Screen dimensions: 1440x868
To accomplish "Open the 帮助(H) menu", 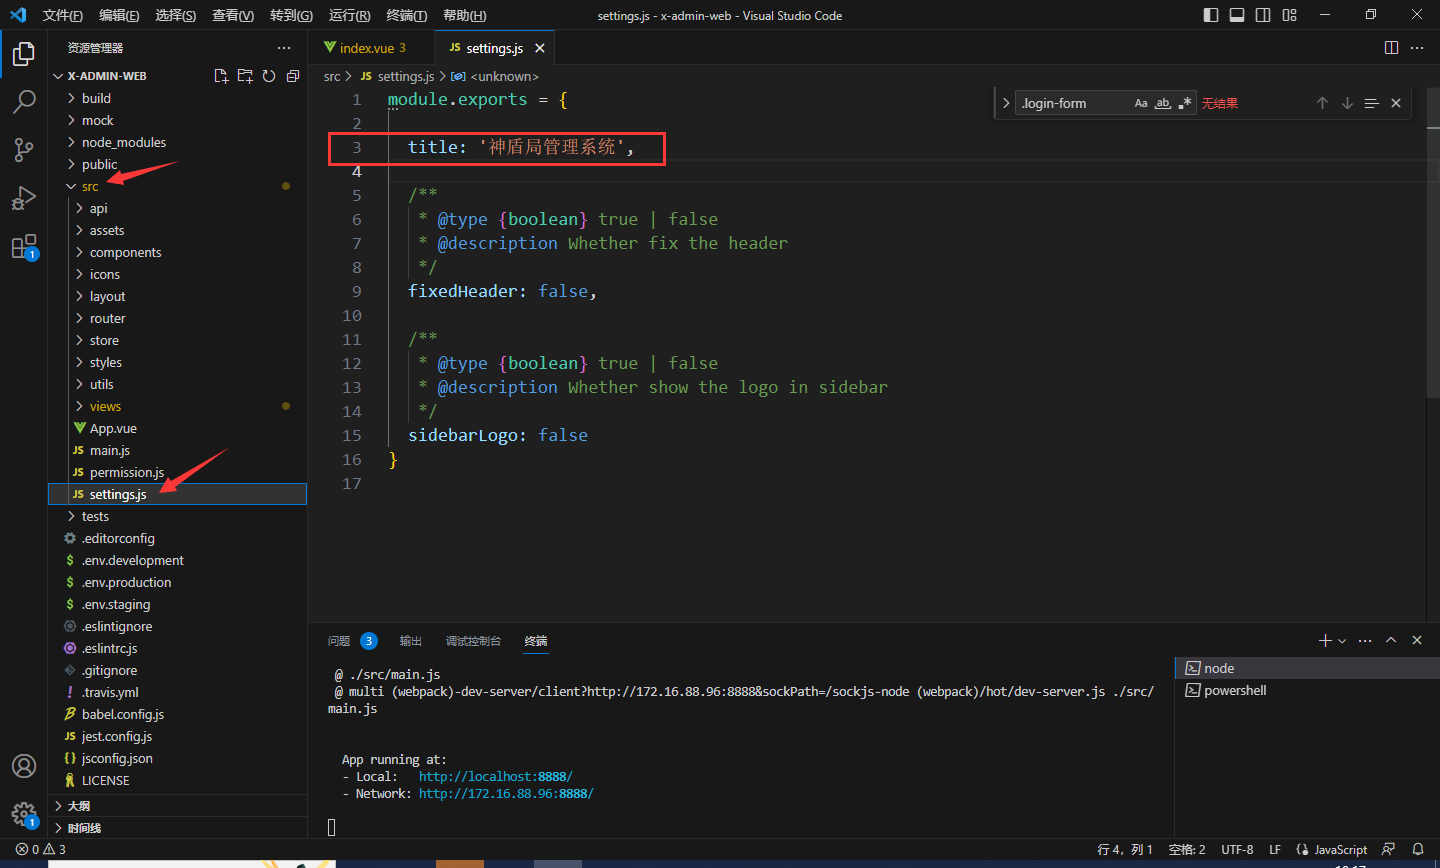I will tap(464, 15).
